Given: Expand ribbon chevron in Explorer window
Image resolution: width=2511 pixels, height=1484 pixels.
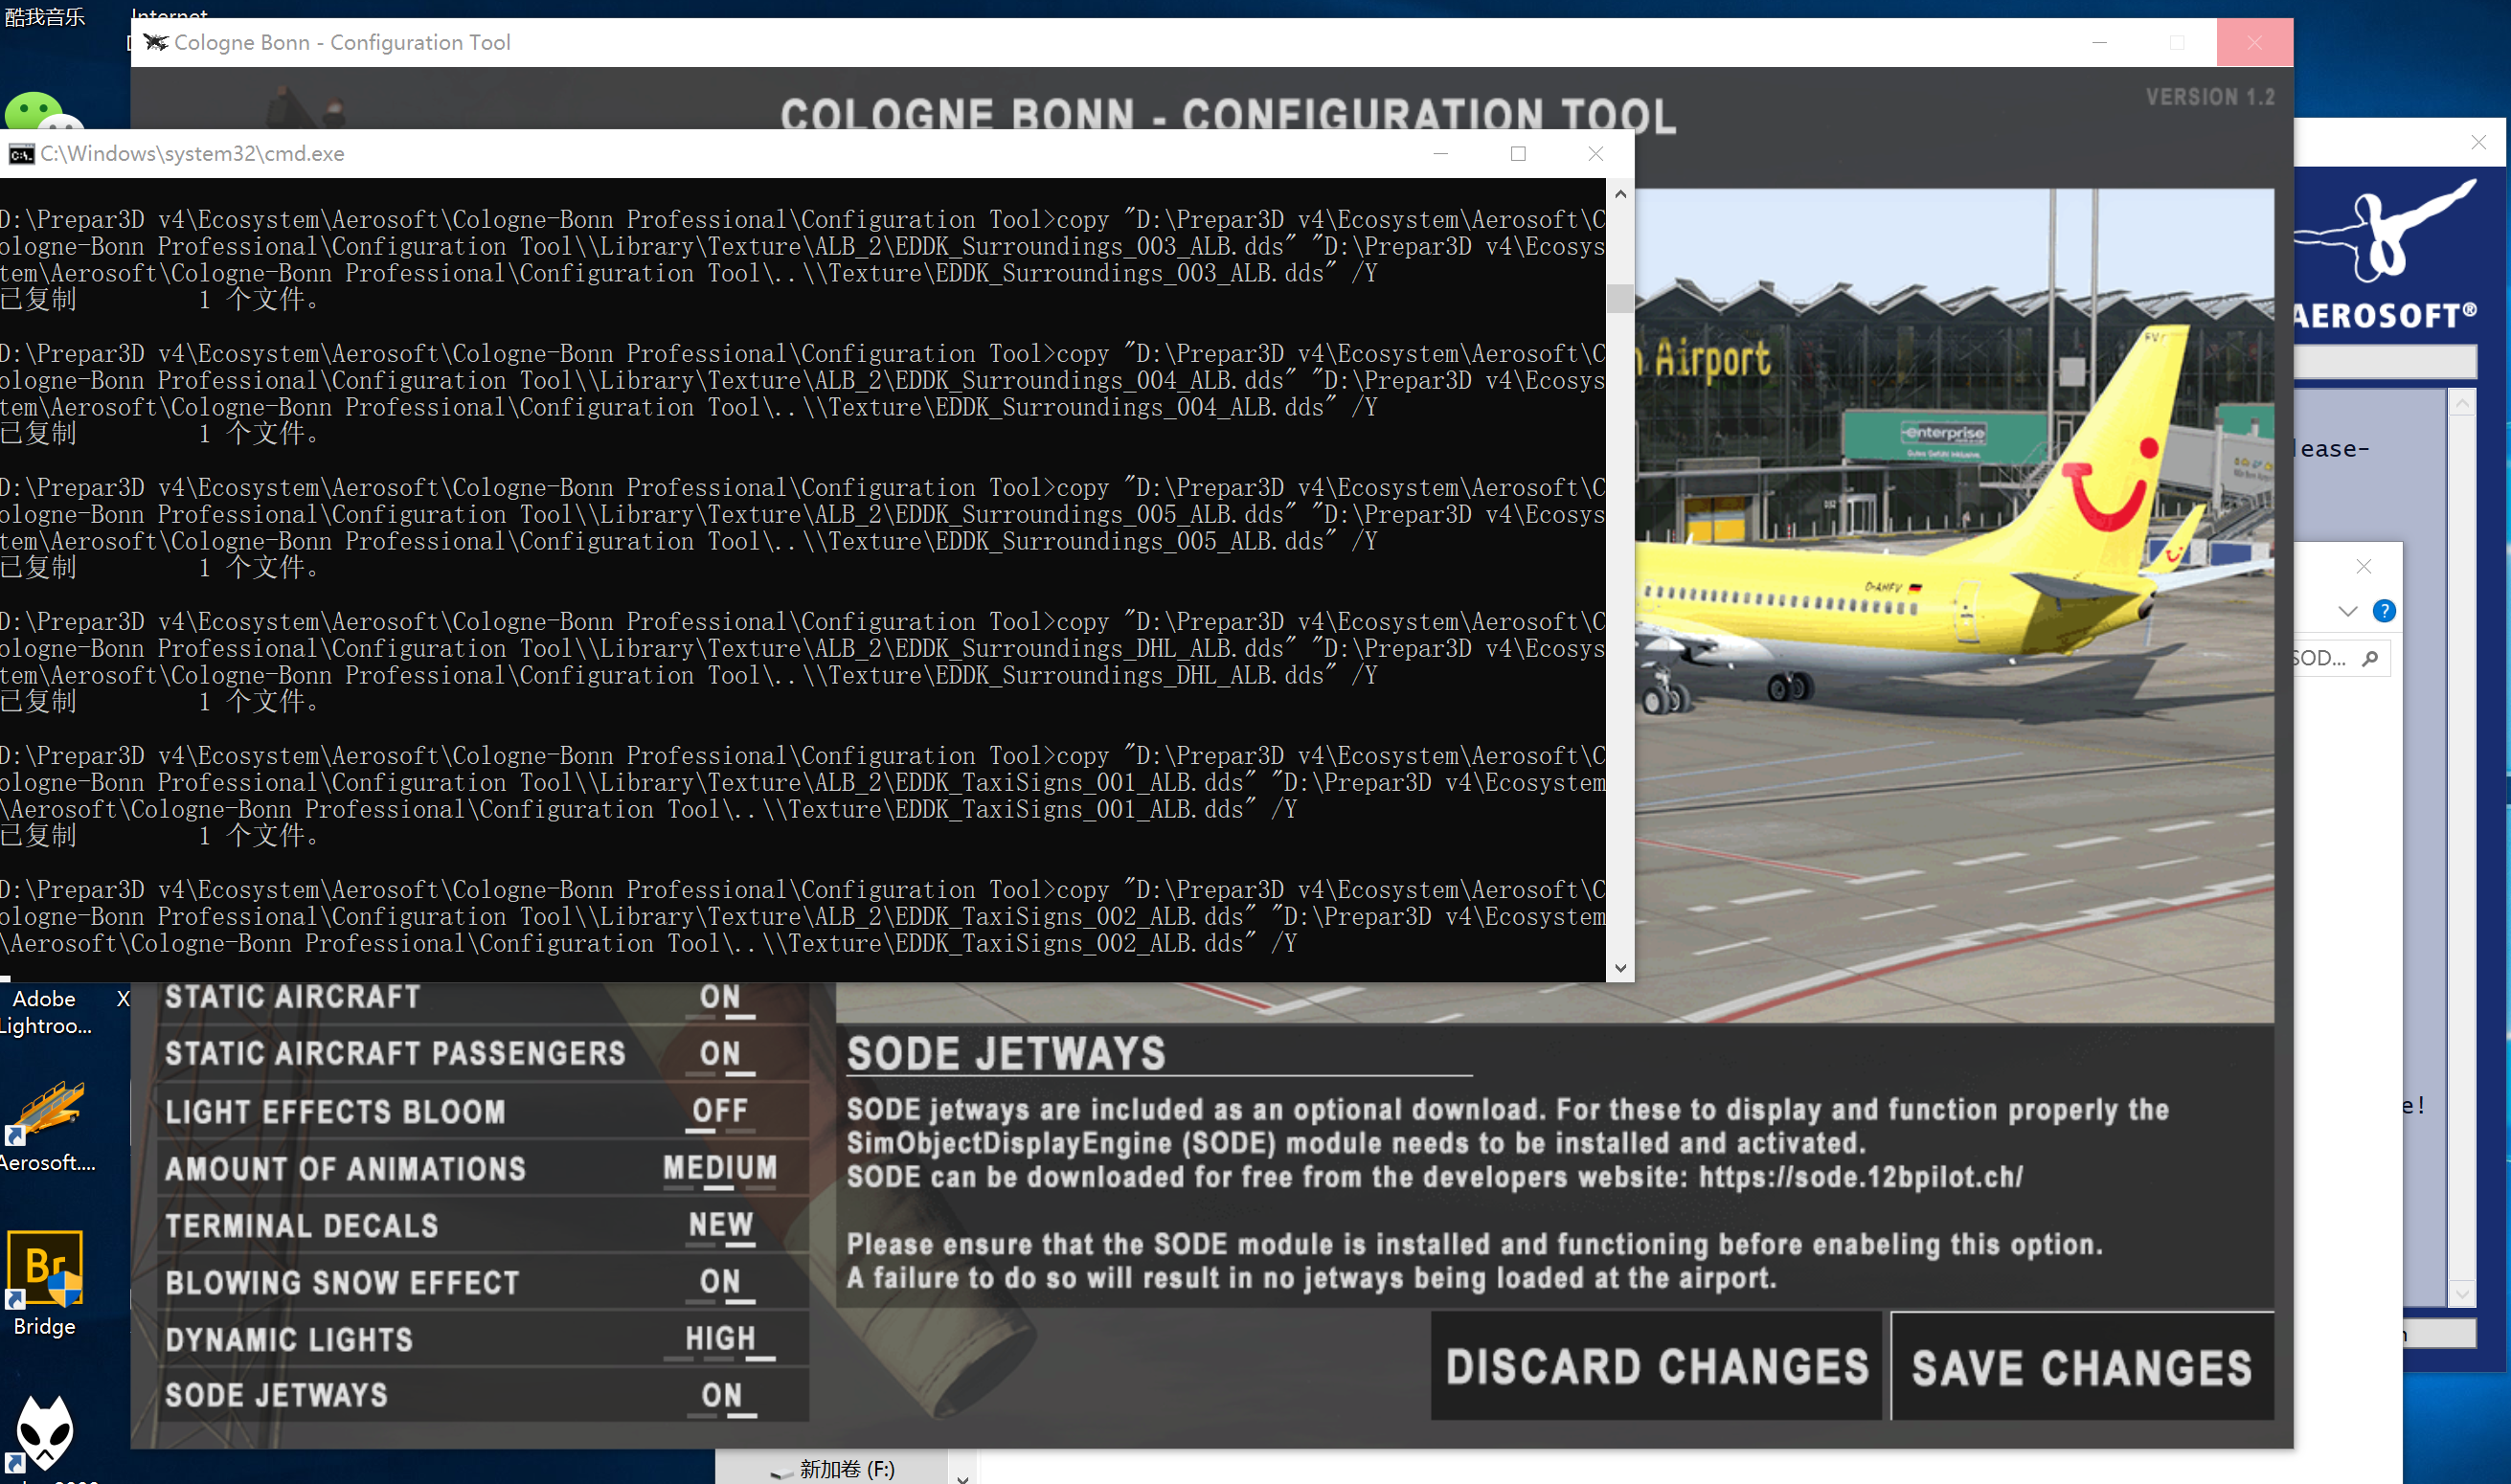Looking at the screenshot, I should tap(2348, 611).
